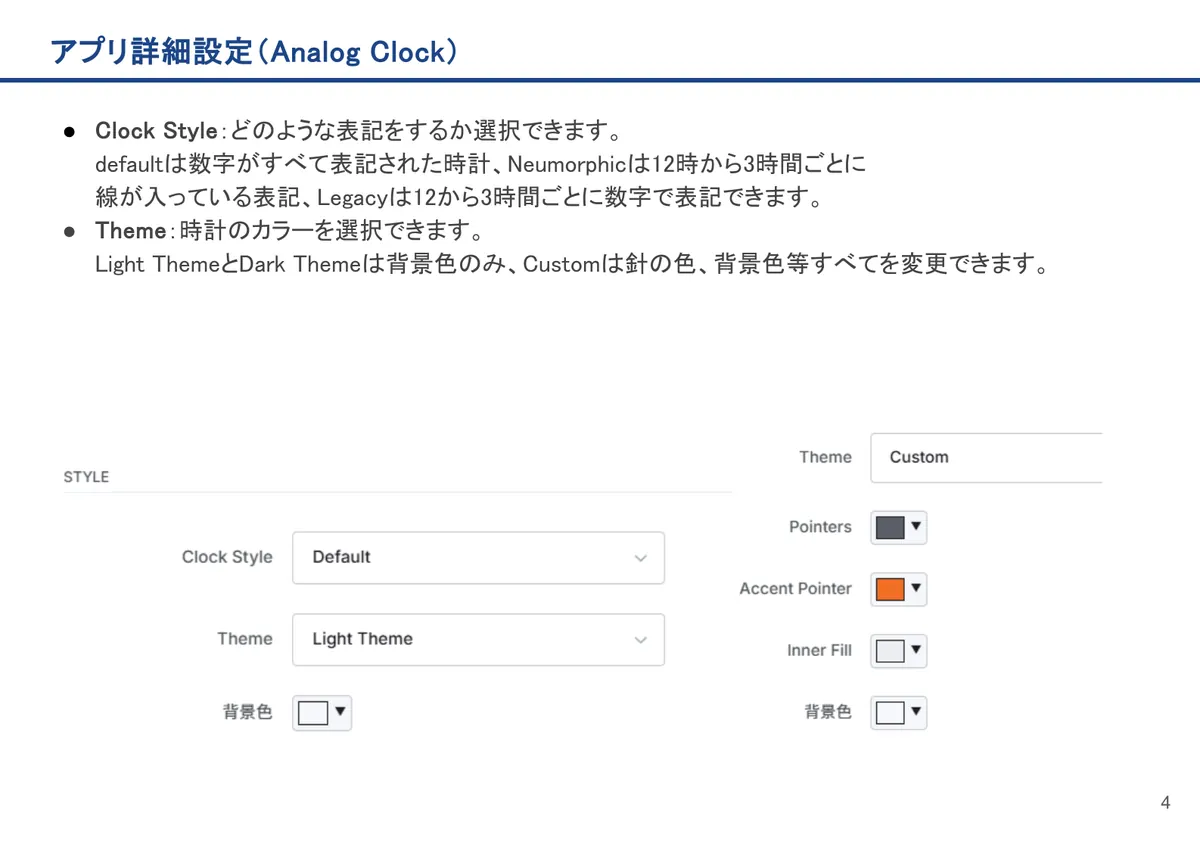Click the Theme label next to Light Theme
Viewport: 1200px width, 849px height.
245,639
